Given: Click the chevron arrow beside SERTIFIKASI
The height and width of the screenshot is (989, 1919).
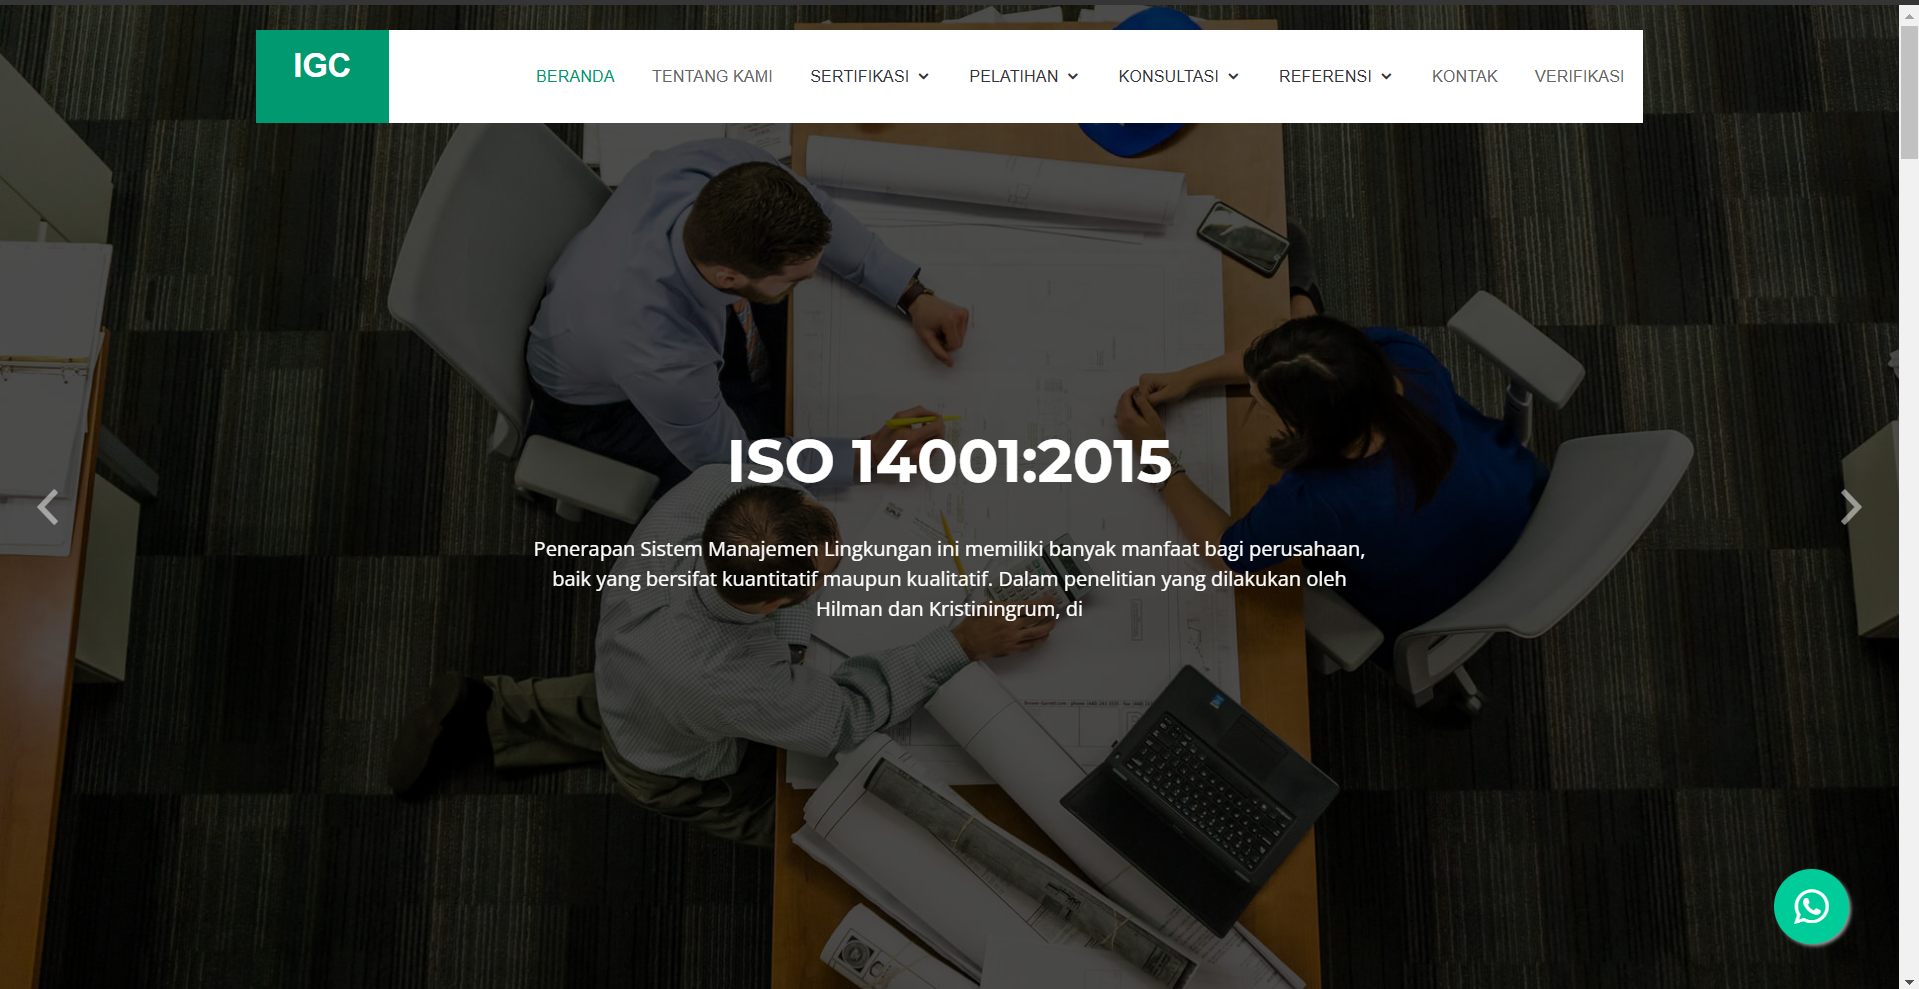Looking at the screenshot, I should (x=924, y=77).
